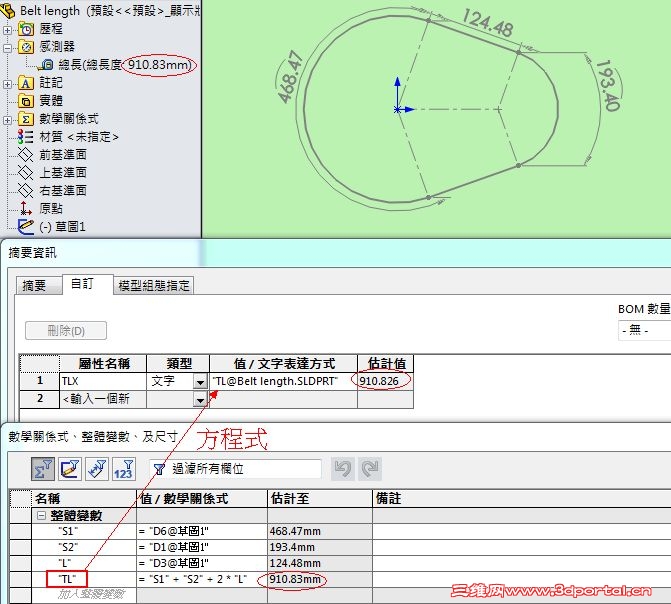Open the type dropdown in row 2

pyautogui.click(x=200, y=399)
